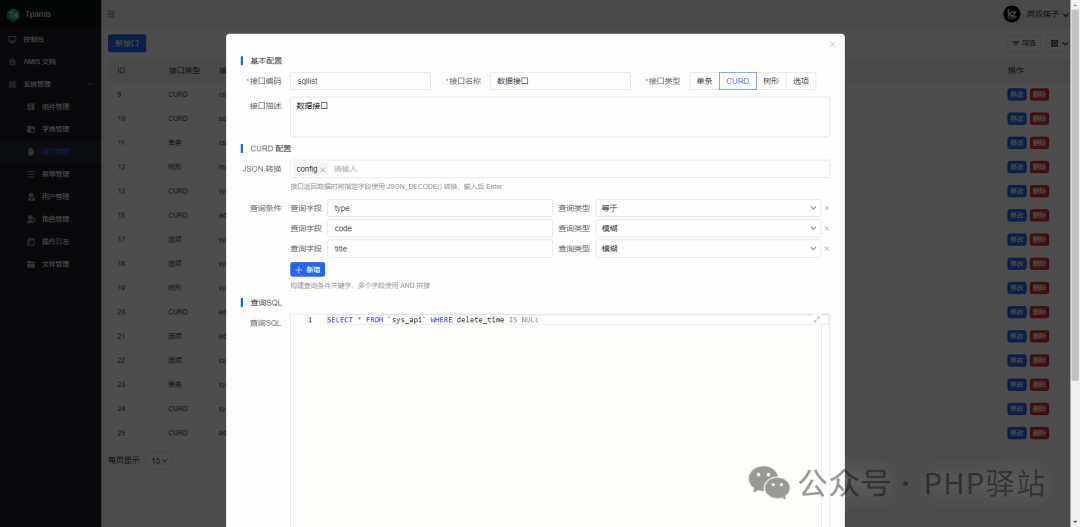Click the 接口类型 column header
Image resolution: width=1080 pixels, height=527 pixels.
tap(184, 70)
